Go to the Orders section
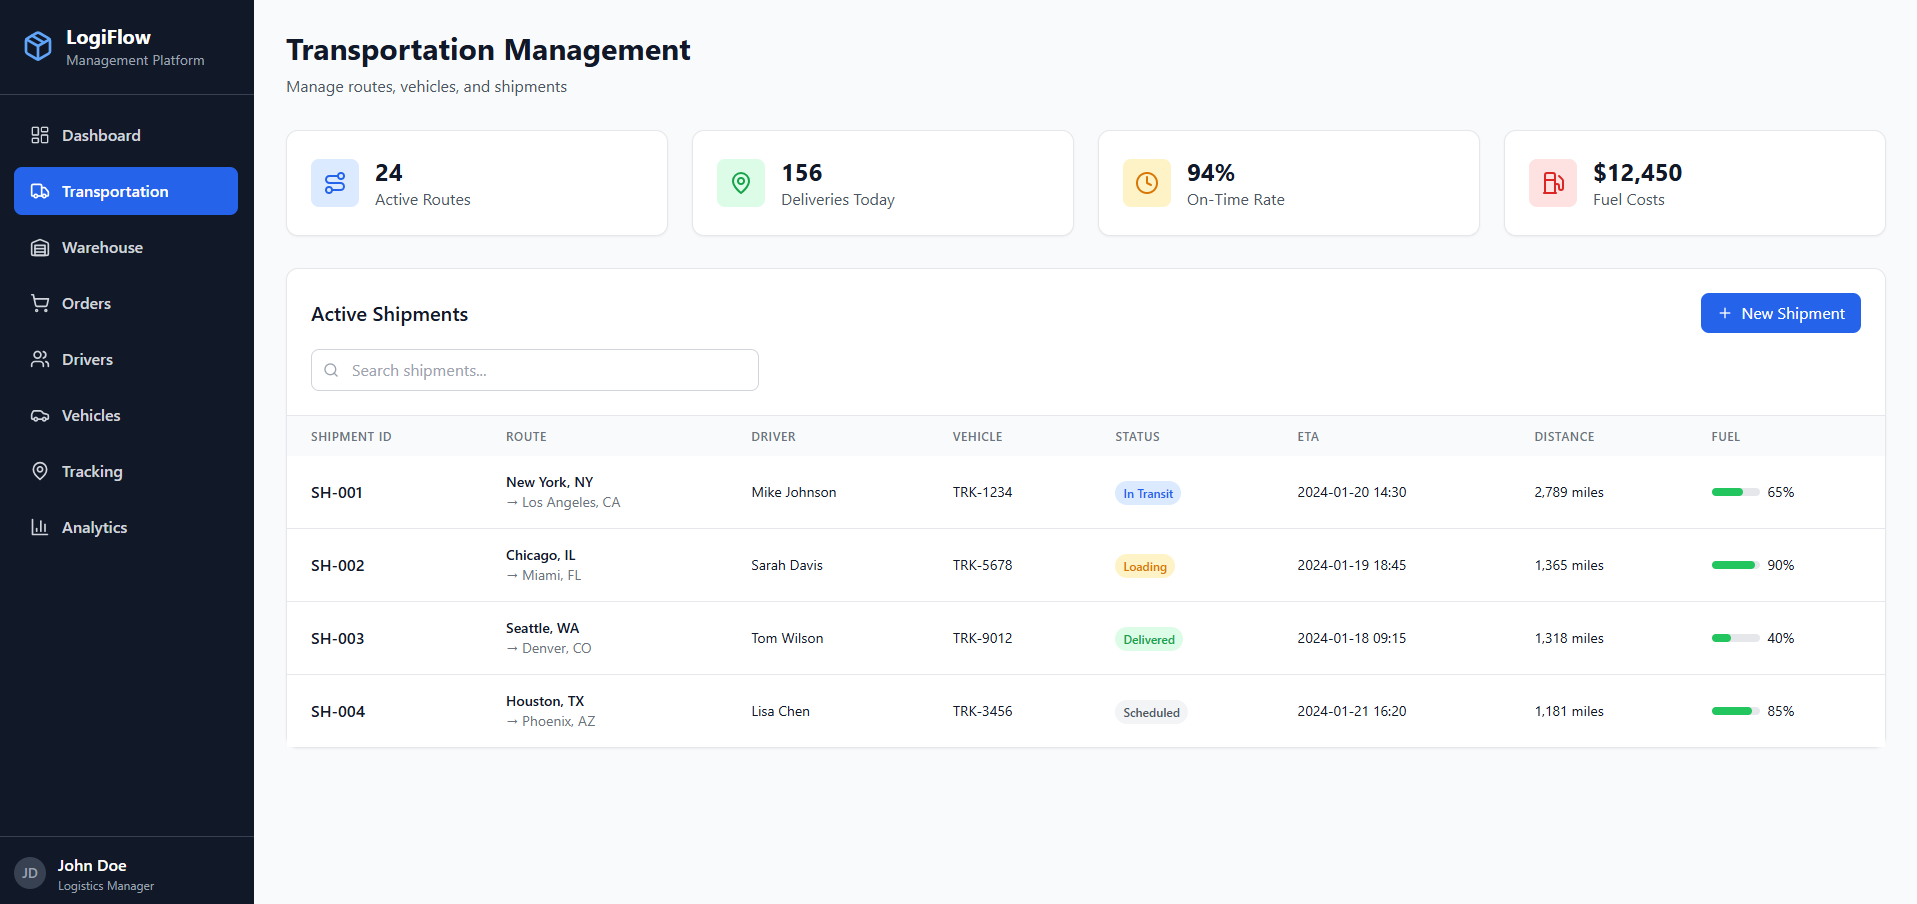 click(x=86, y=303)
